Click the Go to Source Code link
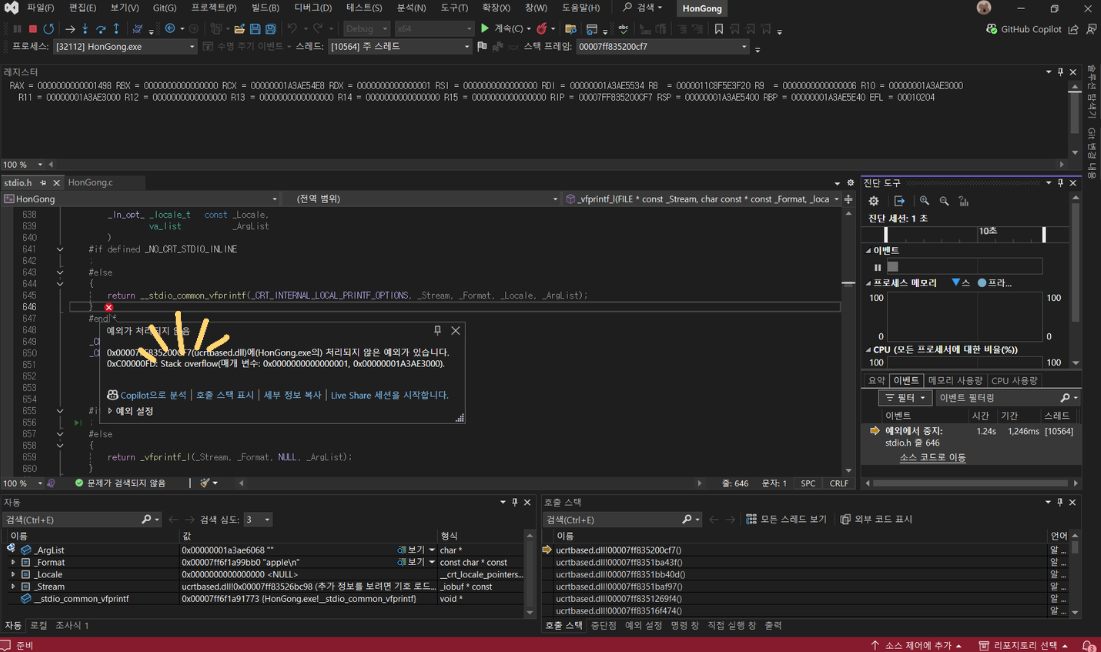 [932, 457]
